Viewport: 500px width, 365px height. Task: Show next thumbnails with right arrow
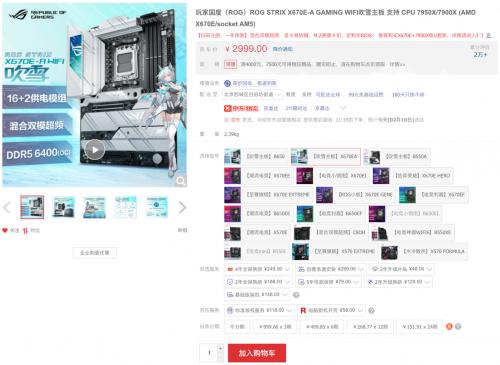[182, 207]
